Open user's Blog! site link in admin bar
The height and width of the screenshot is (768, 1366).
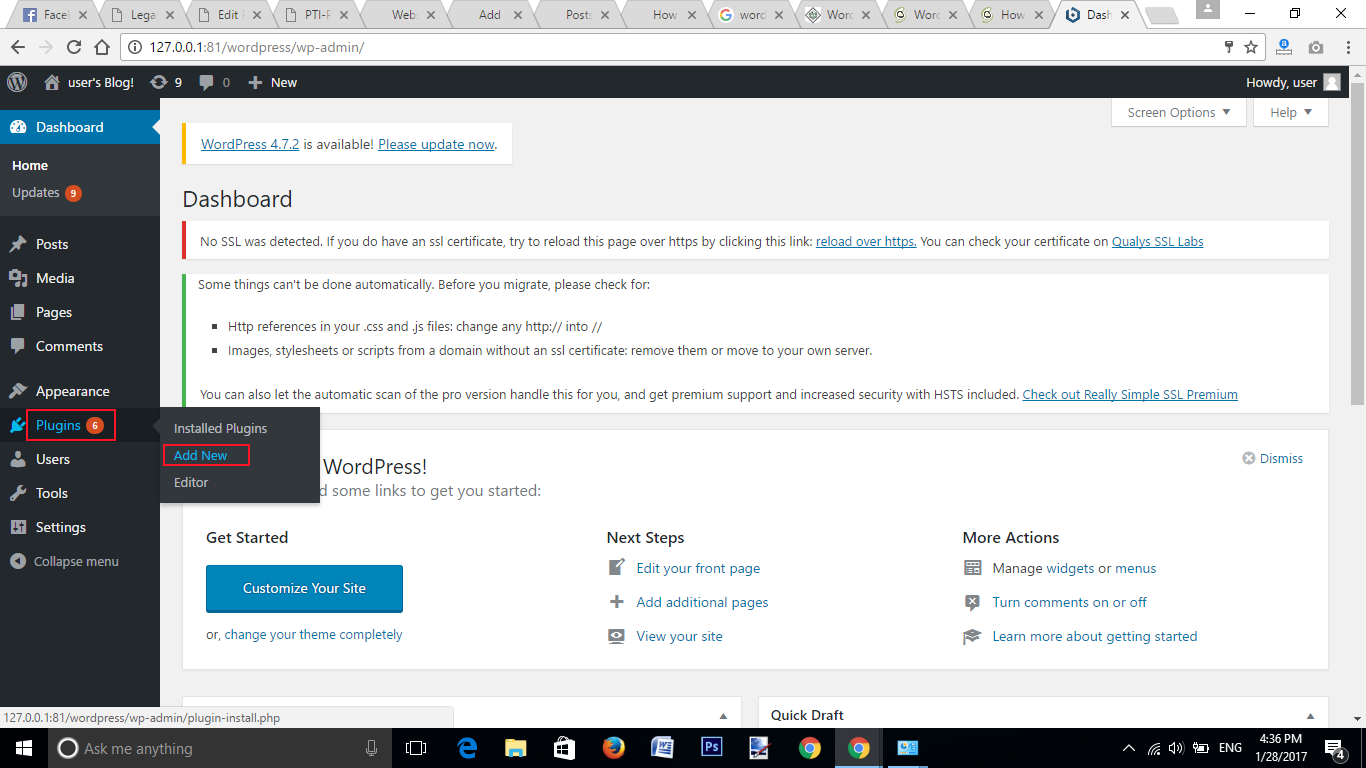[89, 82]
